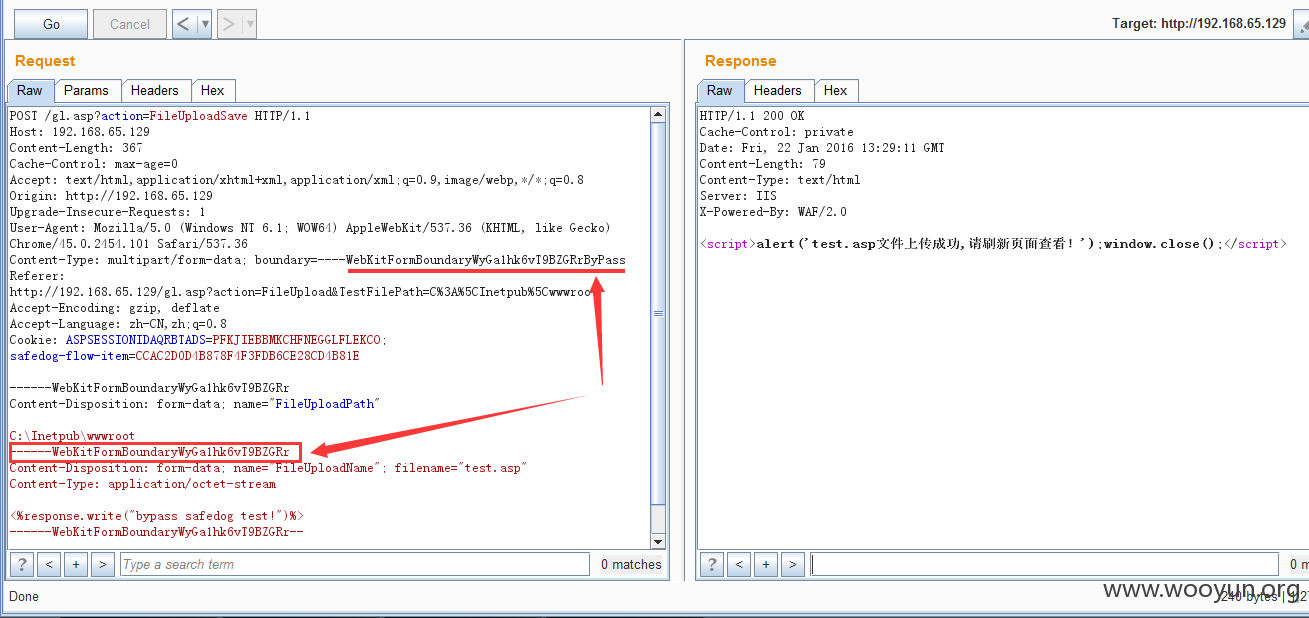Click the User-Agent header line
Image resolution: width=1309 pixels, height=618 pixels.
pos(310,228)
